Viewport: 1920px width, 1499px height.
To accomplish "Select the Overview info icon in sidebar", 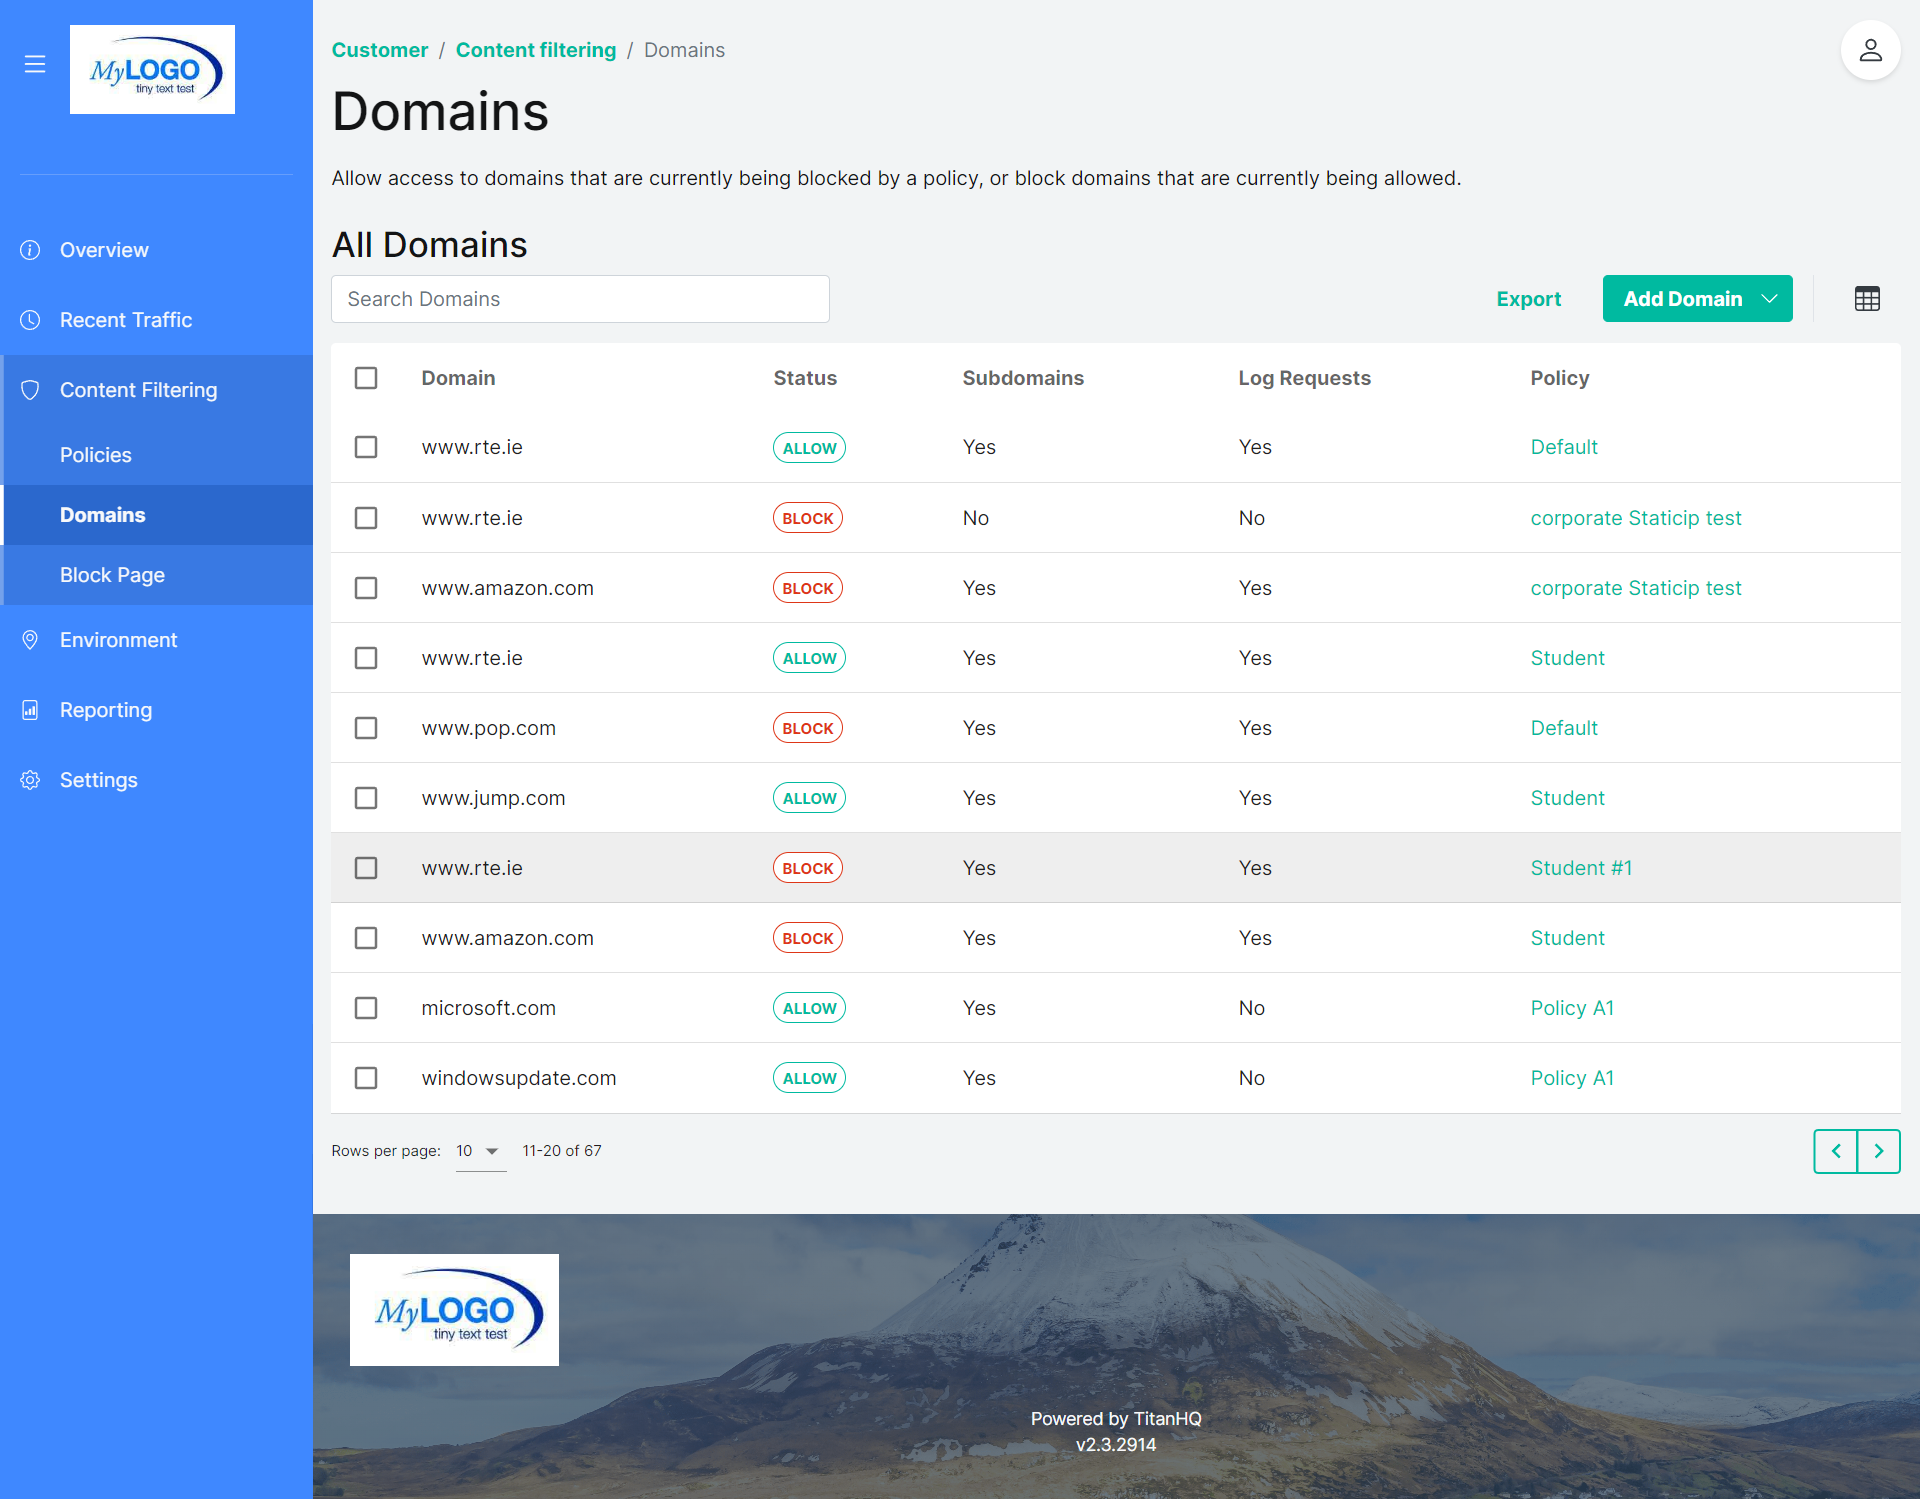I will (x=30, y=250).
